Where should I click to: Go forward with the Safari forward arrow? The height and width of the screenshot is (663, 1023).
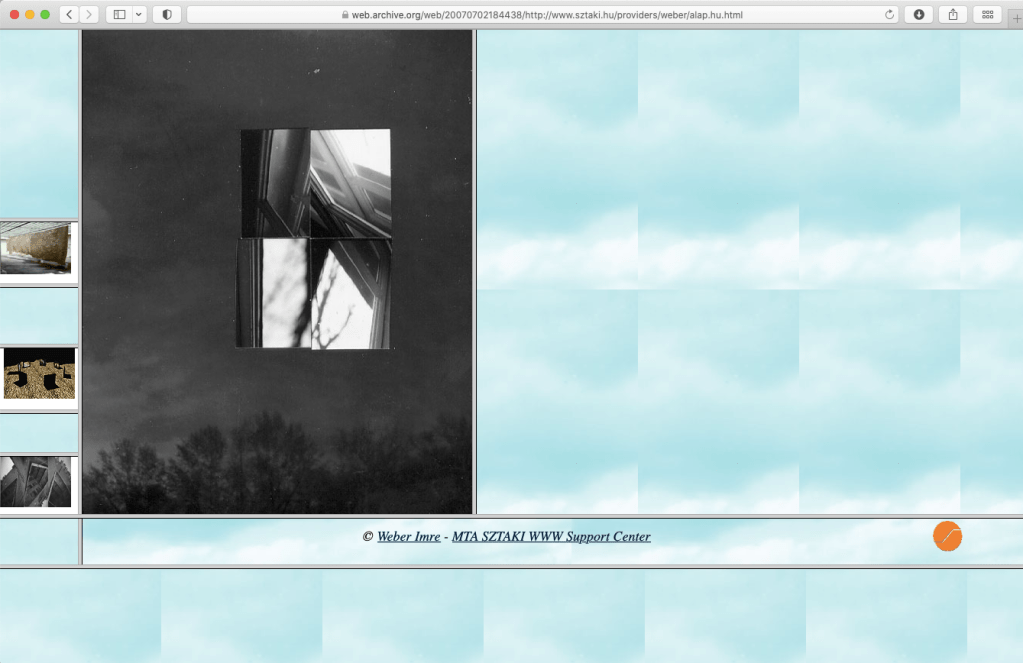tap(89, 14)
